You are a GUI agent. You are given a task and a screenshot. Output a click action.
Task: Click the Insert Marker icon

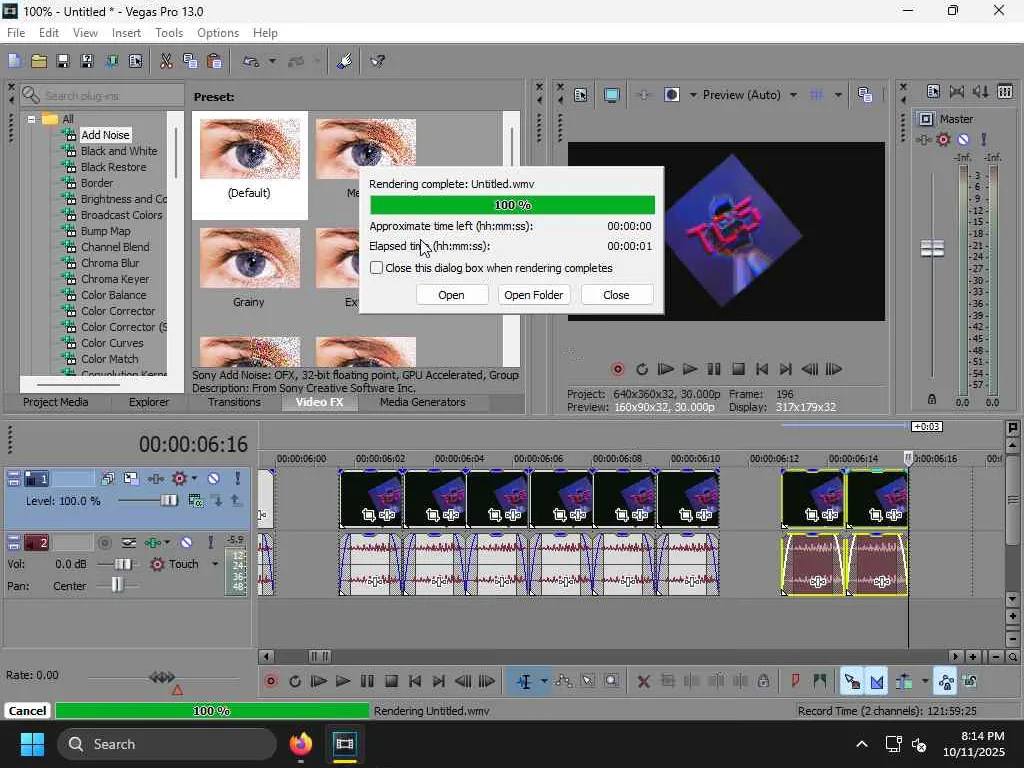click(795, 682)
